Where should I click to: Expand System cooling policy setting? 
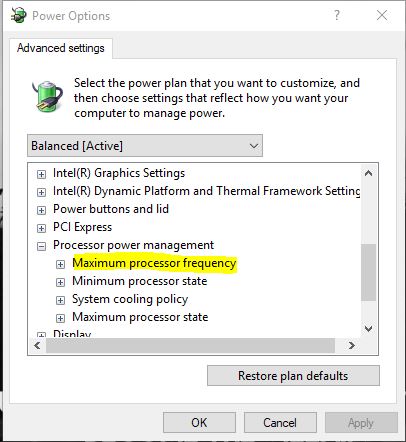point(60,300)
